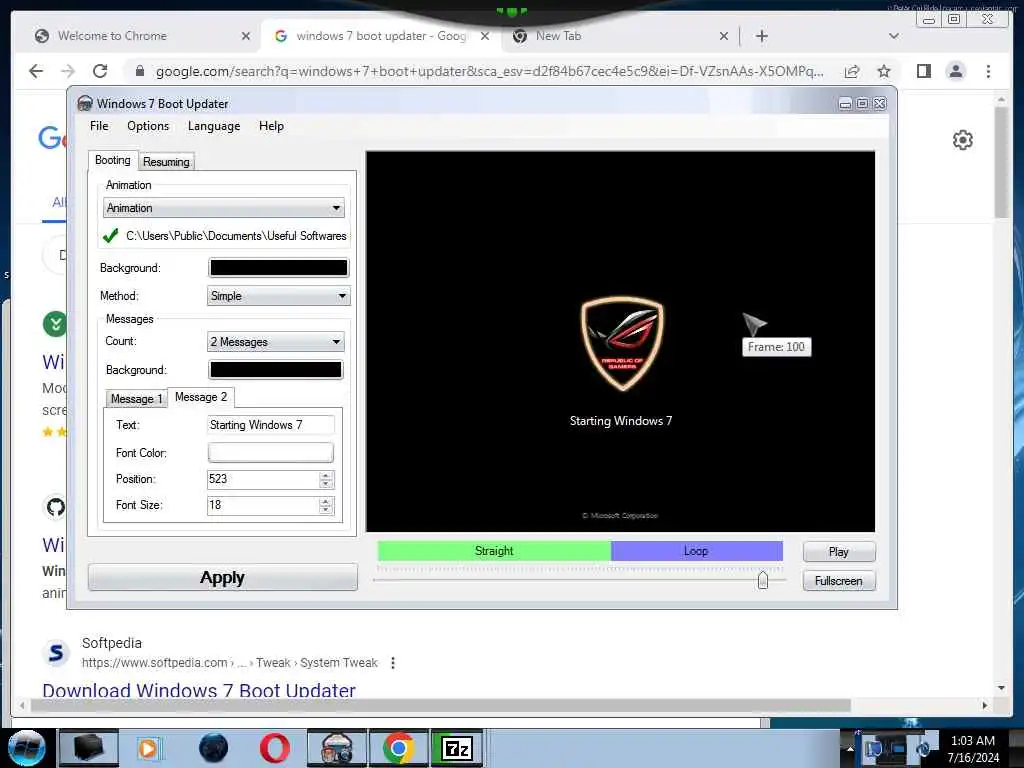Viewport: 1024px width, 768px height.
Task: Show hidden system tray icons
Action: [850, 748]
